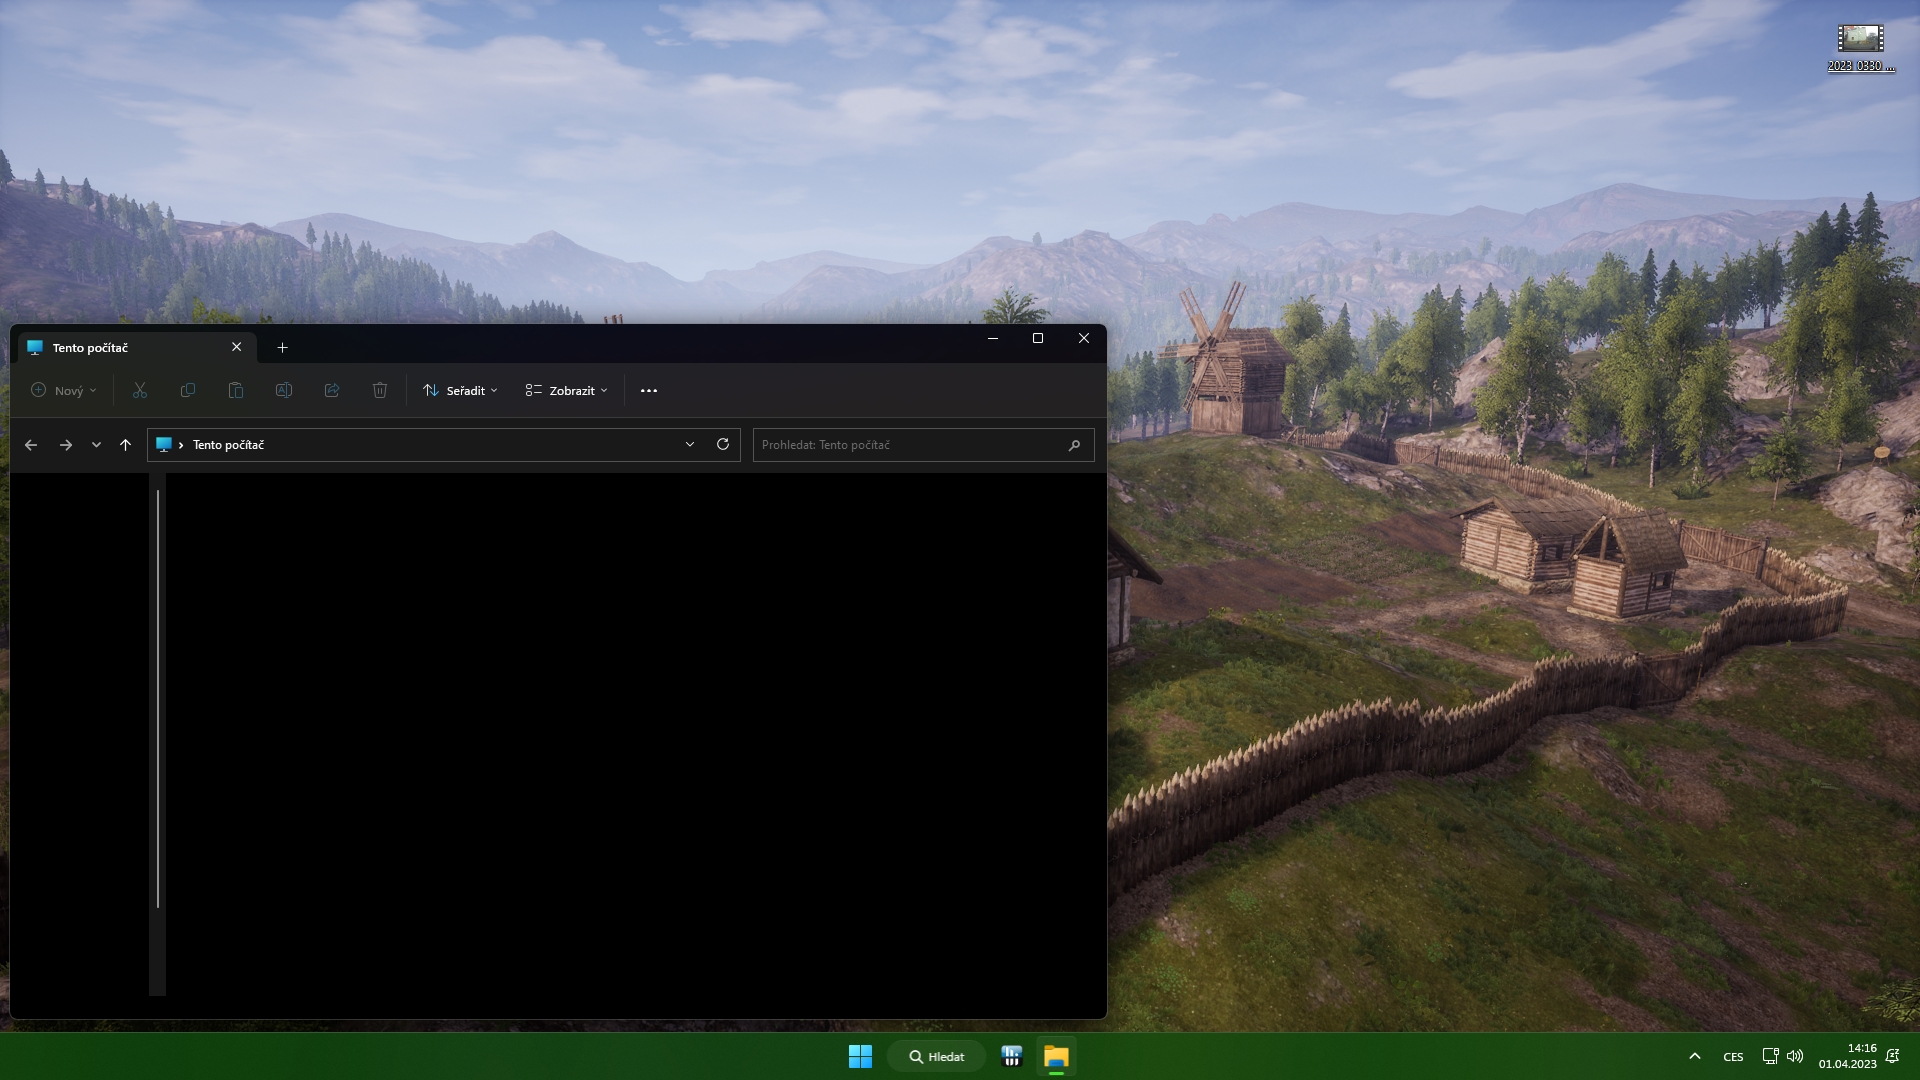Click the Hledat taskbar search button
The width and height of the screenshot is (1920, 1080).
tap(937, 1056)
